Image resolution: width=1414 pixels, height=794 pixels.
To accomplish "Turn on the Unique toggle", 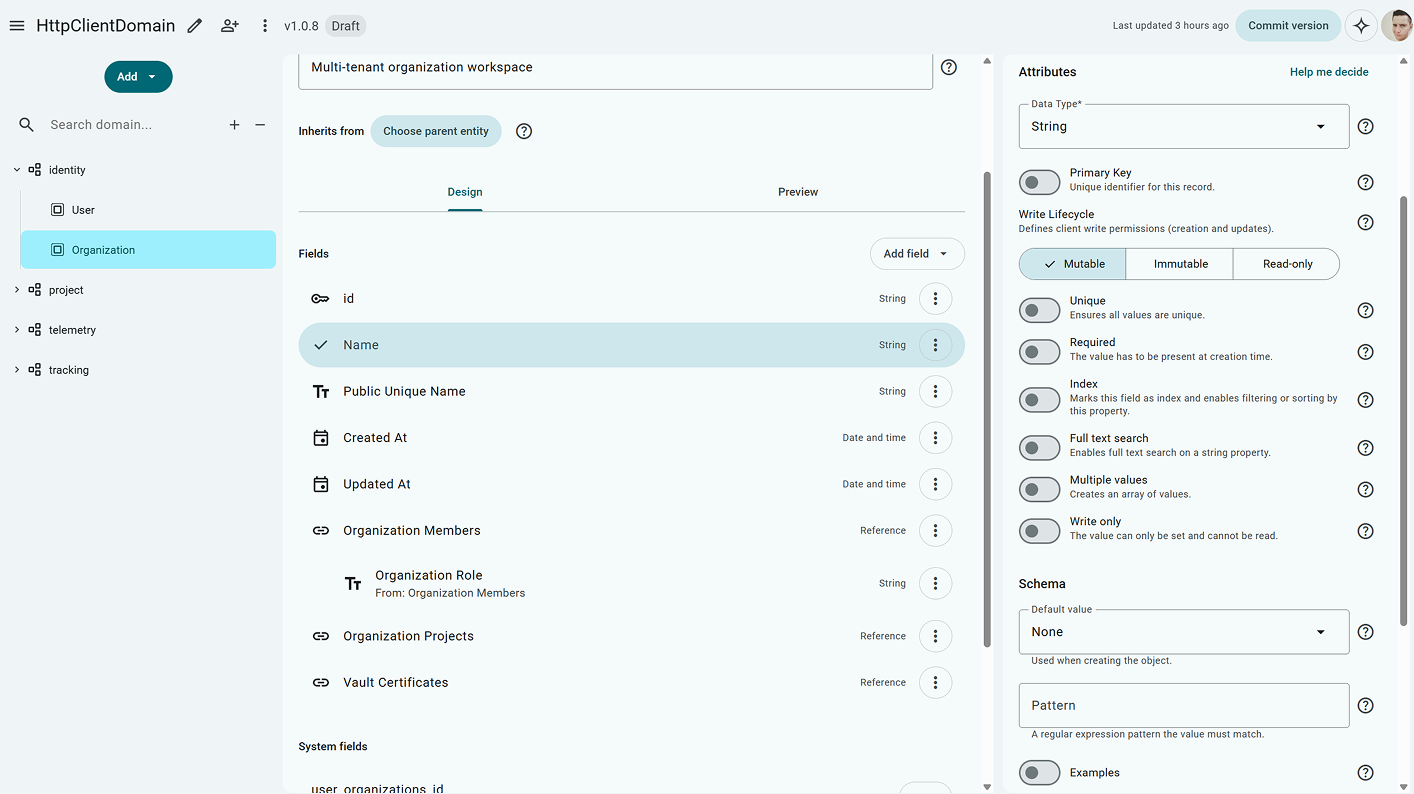I will [x=1039, y=310].
